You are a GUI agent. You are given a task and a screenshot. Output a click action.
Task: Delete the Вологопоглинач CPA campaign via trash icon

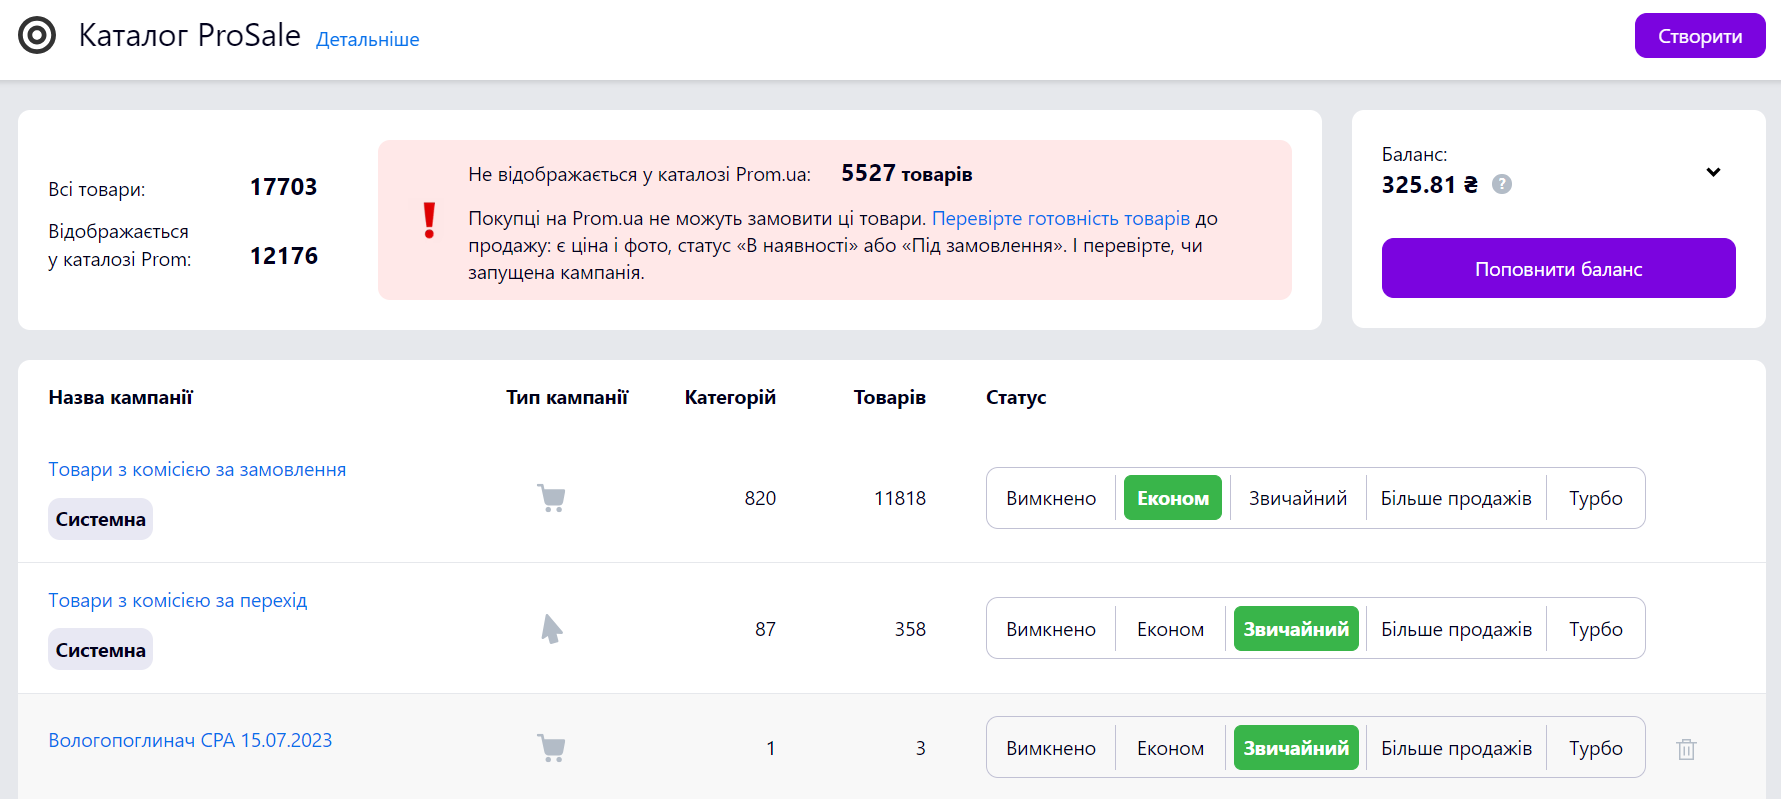(x=1686, y=748)
